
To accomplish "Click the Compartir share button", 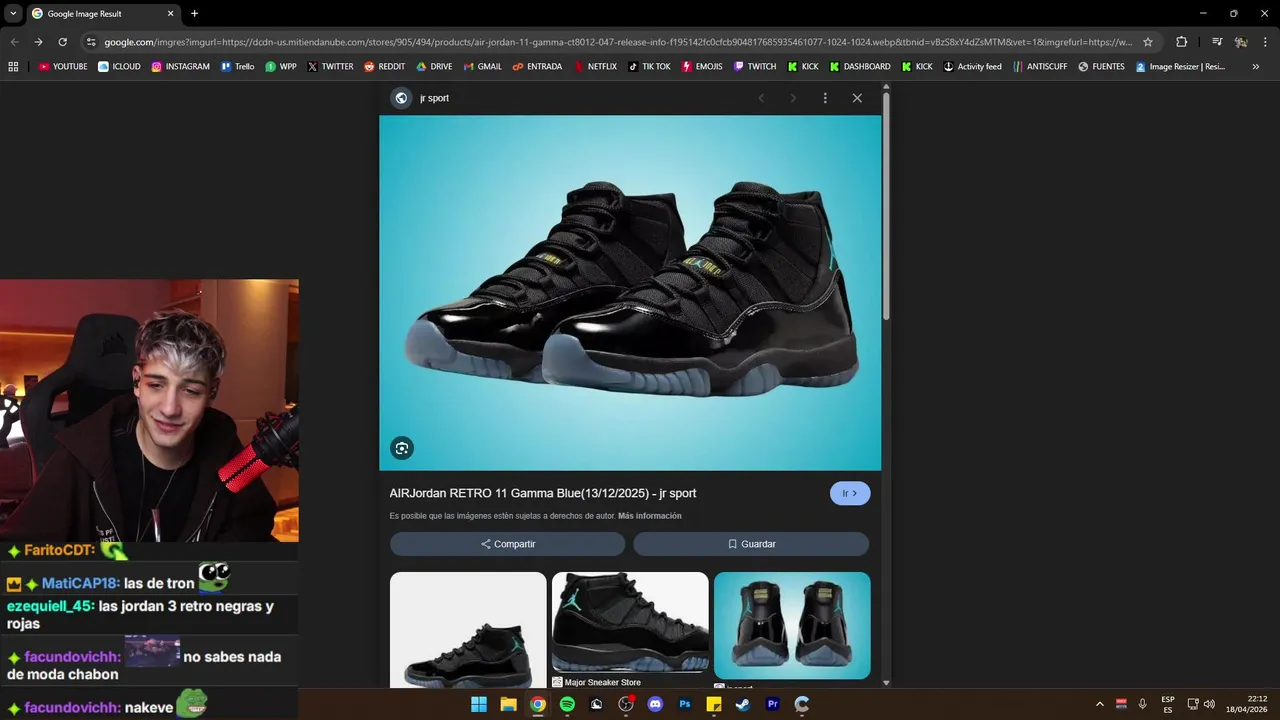I will tap(508, 544).
